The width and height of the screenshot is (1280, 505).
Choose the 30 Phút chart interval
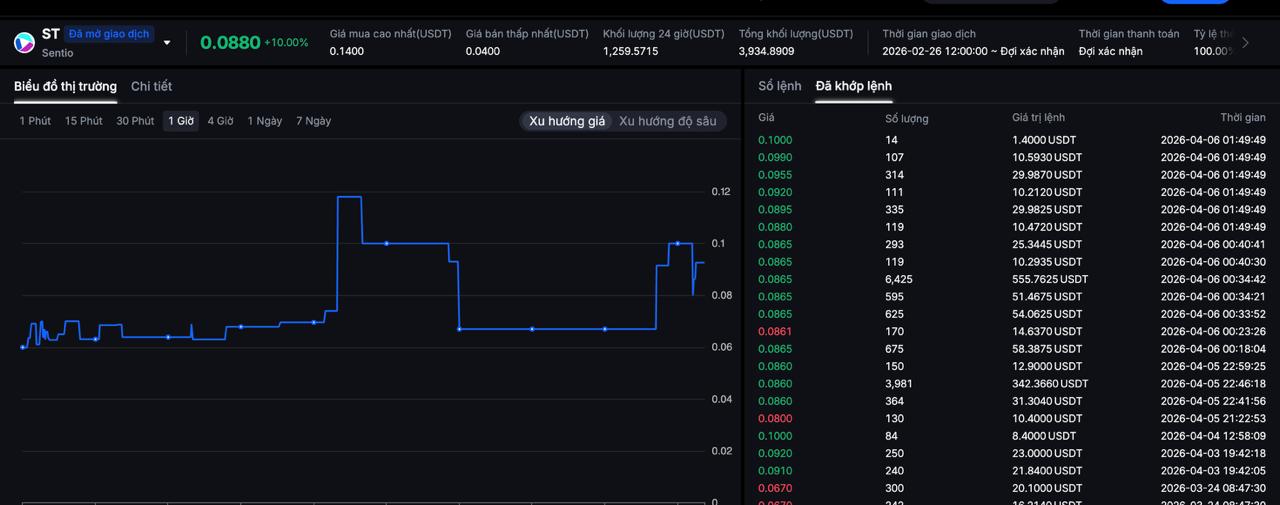tap(135, 121)
